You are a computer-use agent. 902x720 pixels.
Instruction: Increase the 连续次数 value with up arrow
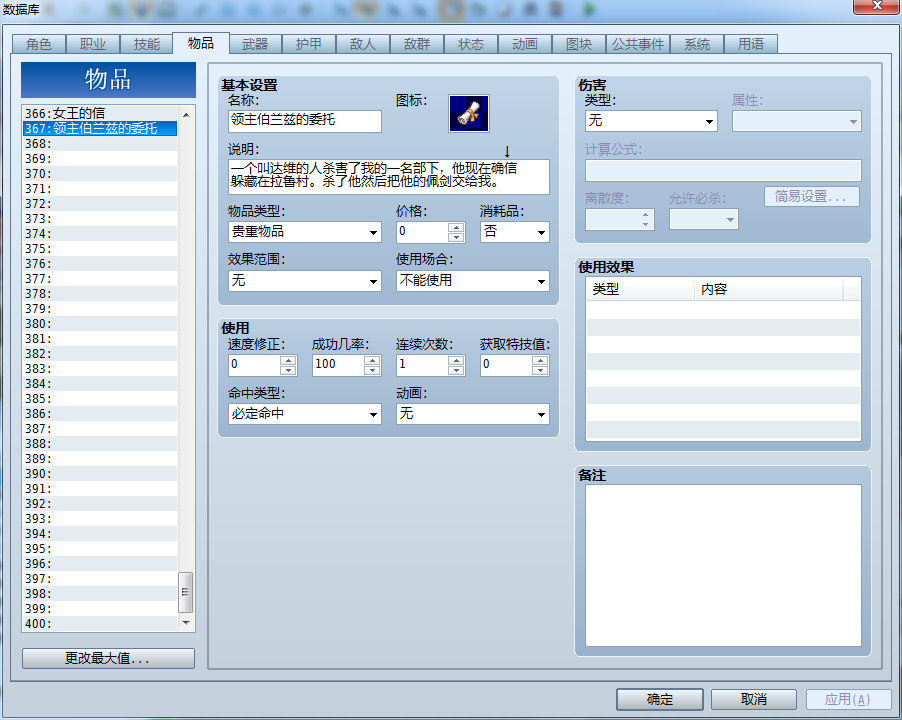(x=456, y=361)
